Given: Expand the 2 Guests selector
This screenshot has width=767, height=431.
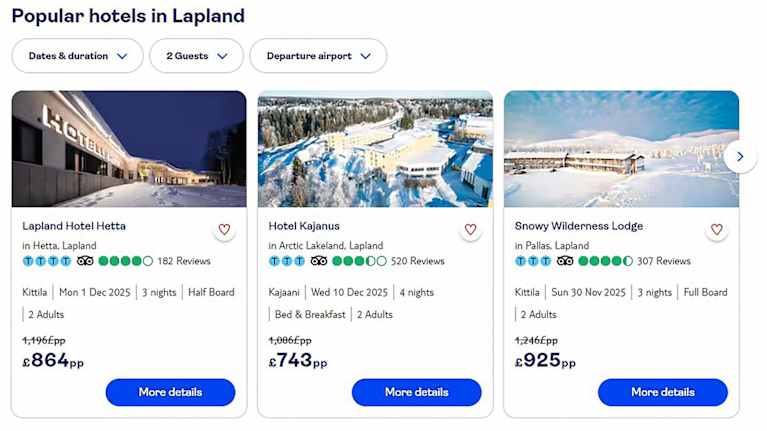Looking at the screenshot, I should (x=196, y=56).
